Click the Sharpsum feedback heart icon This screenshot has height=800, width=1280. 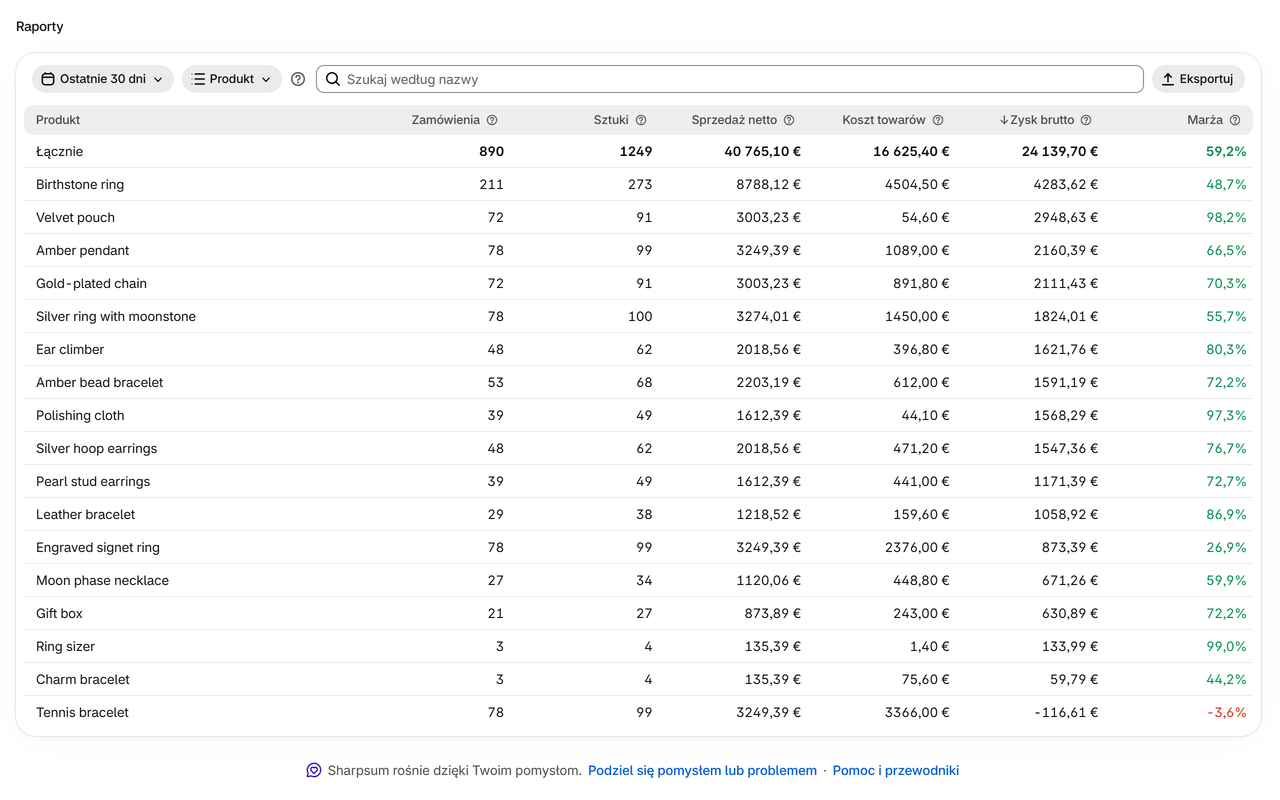click(x=314, y=770)
